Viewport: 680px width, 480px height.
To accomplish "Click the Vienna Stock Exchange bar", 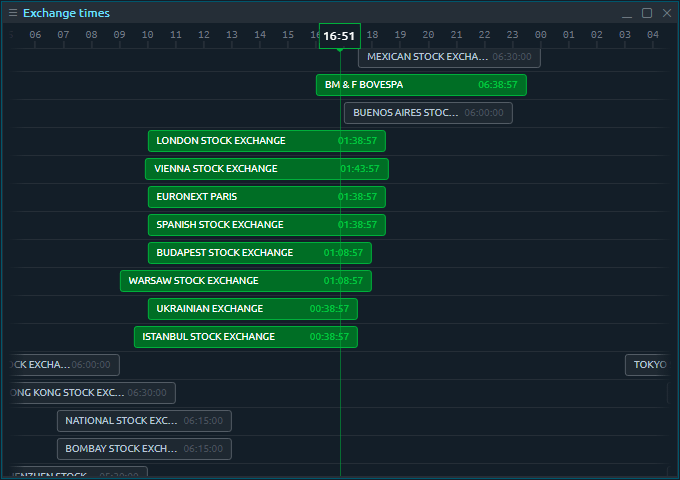I will pyautogui.click(x=267, y=169).
